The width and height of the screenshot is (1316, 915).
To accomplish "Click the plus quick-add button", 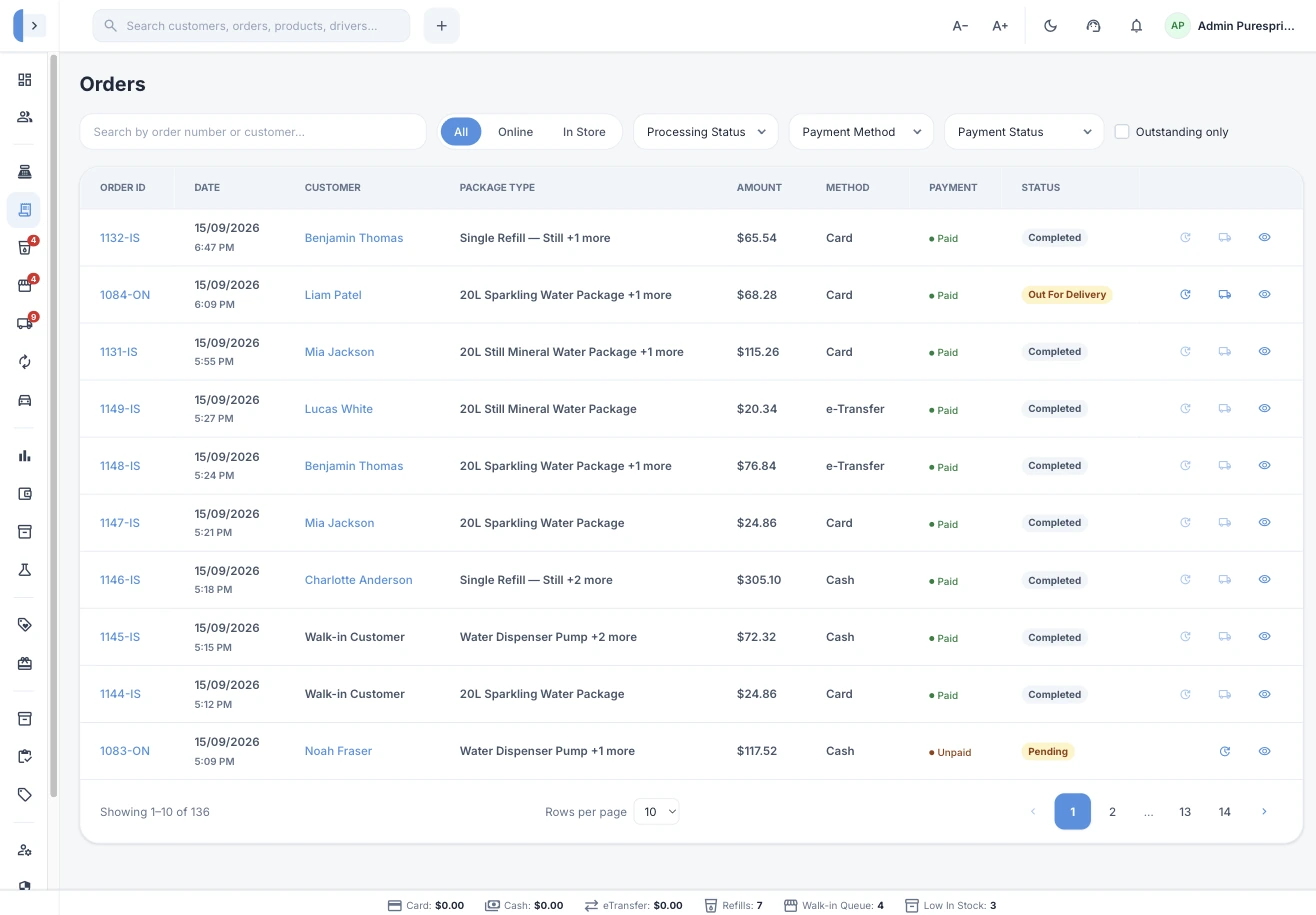I will 442,26.
